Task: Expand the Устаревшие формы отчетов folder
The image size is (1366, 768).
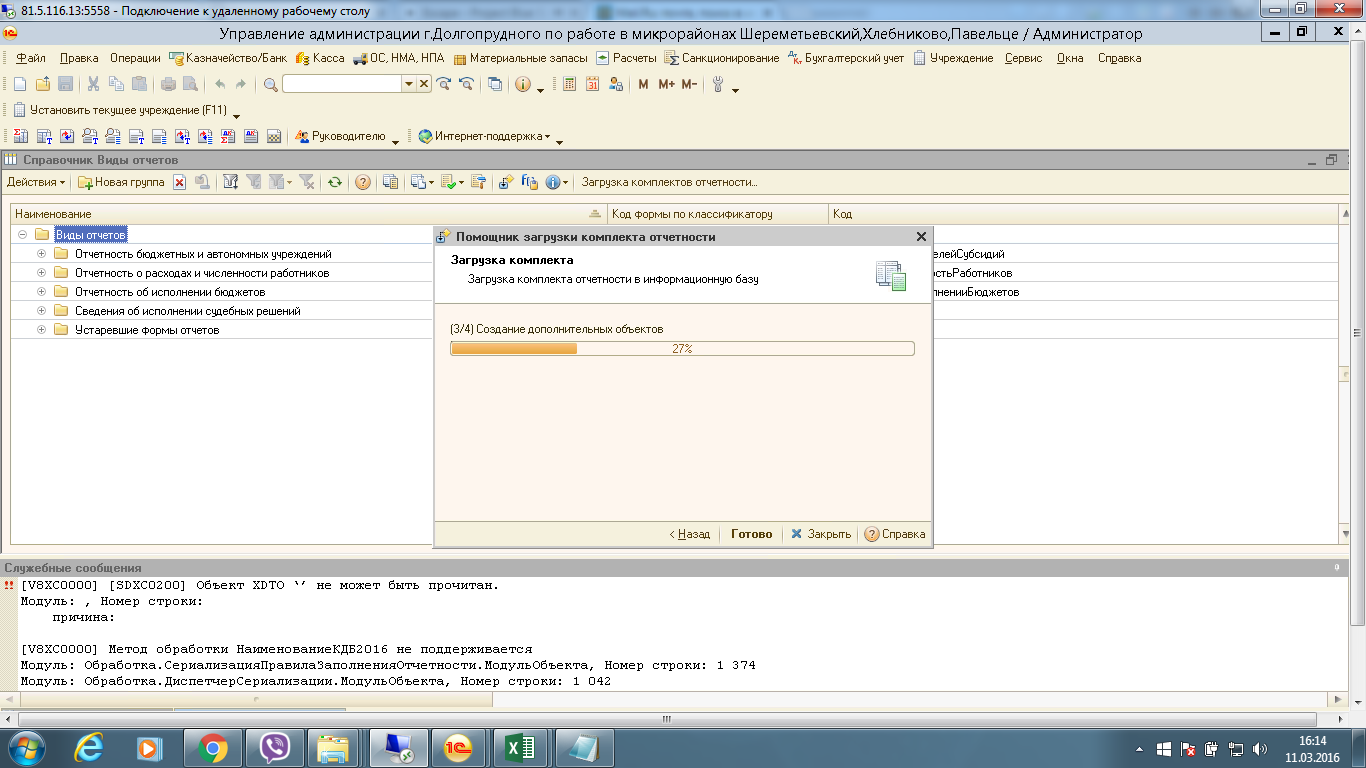Action: click(x=41, y=330)
